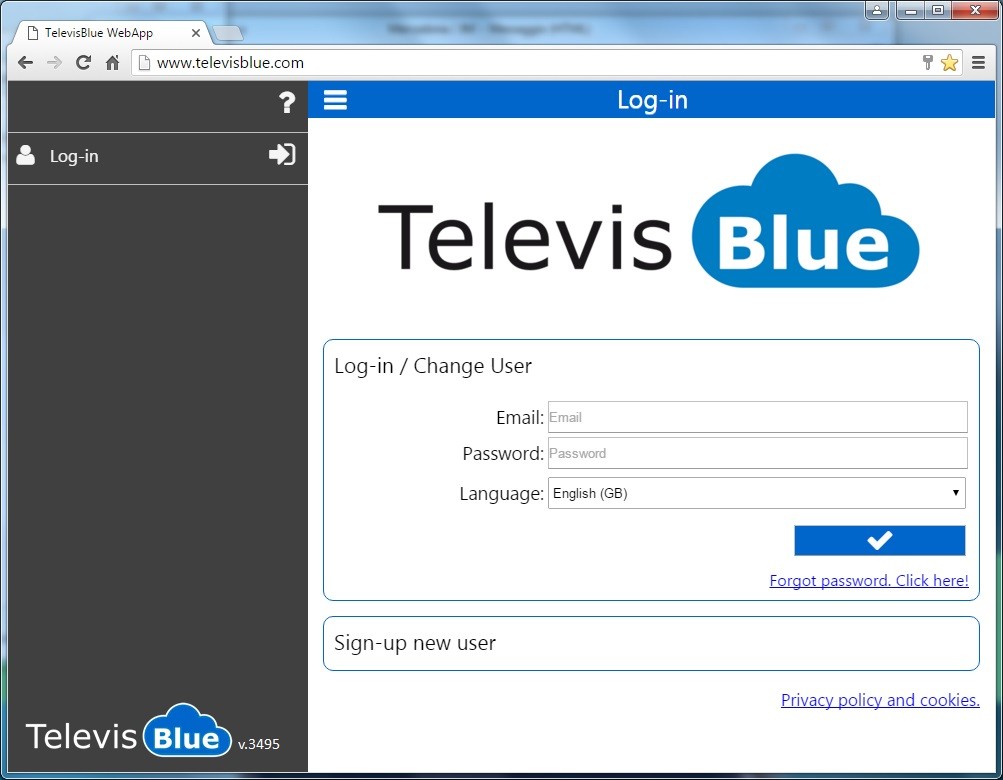Open the Language dropdown
The height and width of the screenshot is (780, 1003).
coord(757,493)
